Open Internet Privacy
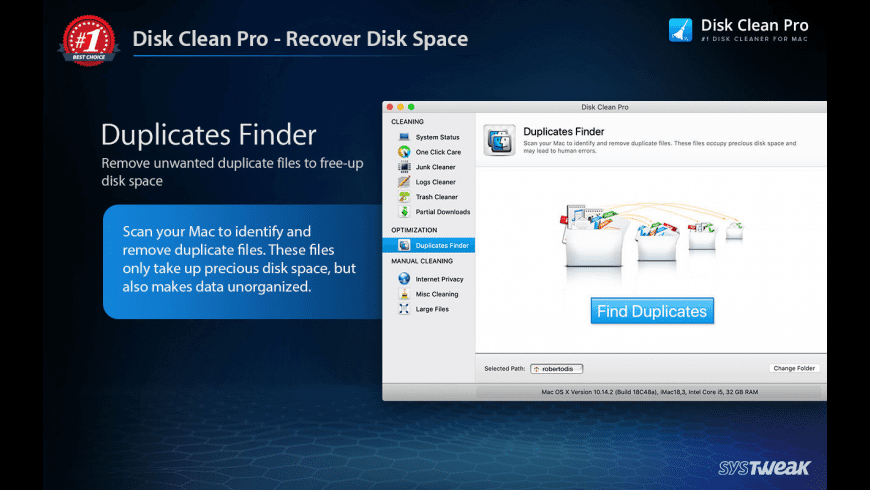The height and width of the screenshot is (490, 870). (x=439, y=279)
